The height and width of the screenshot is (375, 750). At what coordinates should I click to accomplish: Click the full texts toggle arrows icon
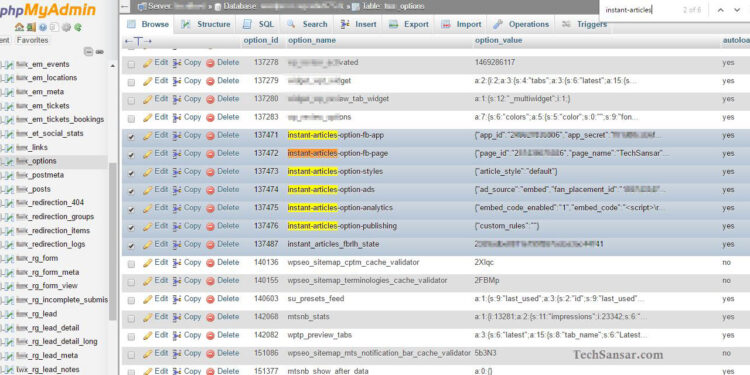138,42
